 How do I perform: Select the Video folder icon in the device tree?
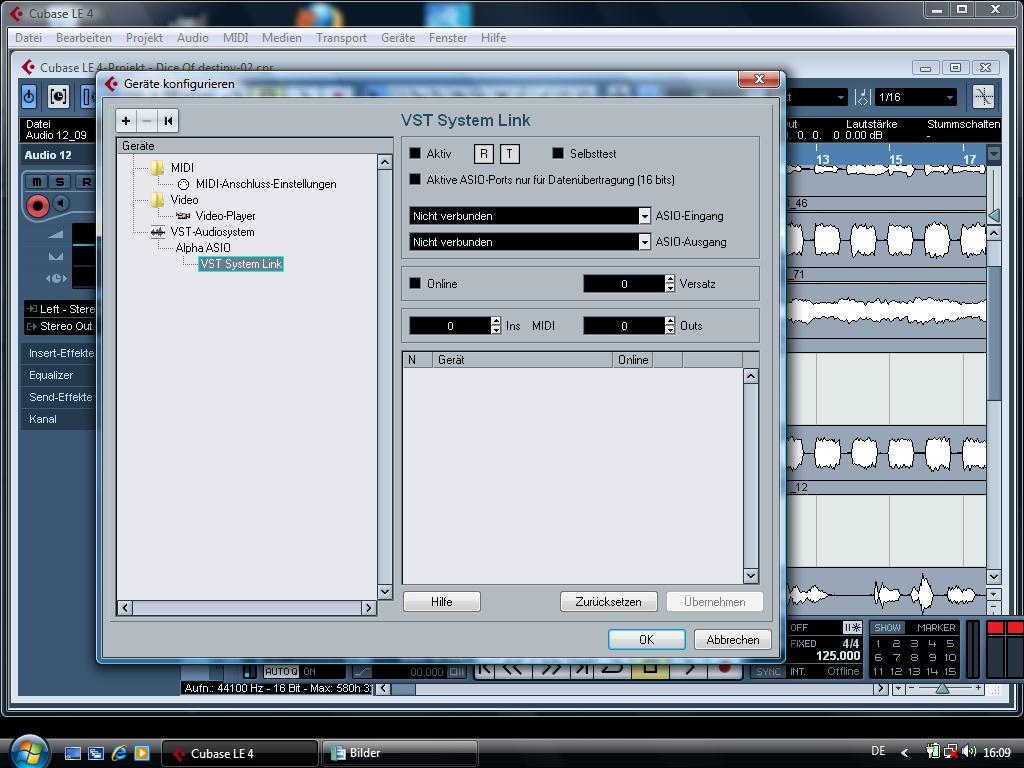pos(157,200)
